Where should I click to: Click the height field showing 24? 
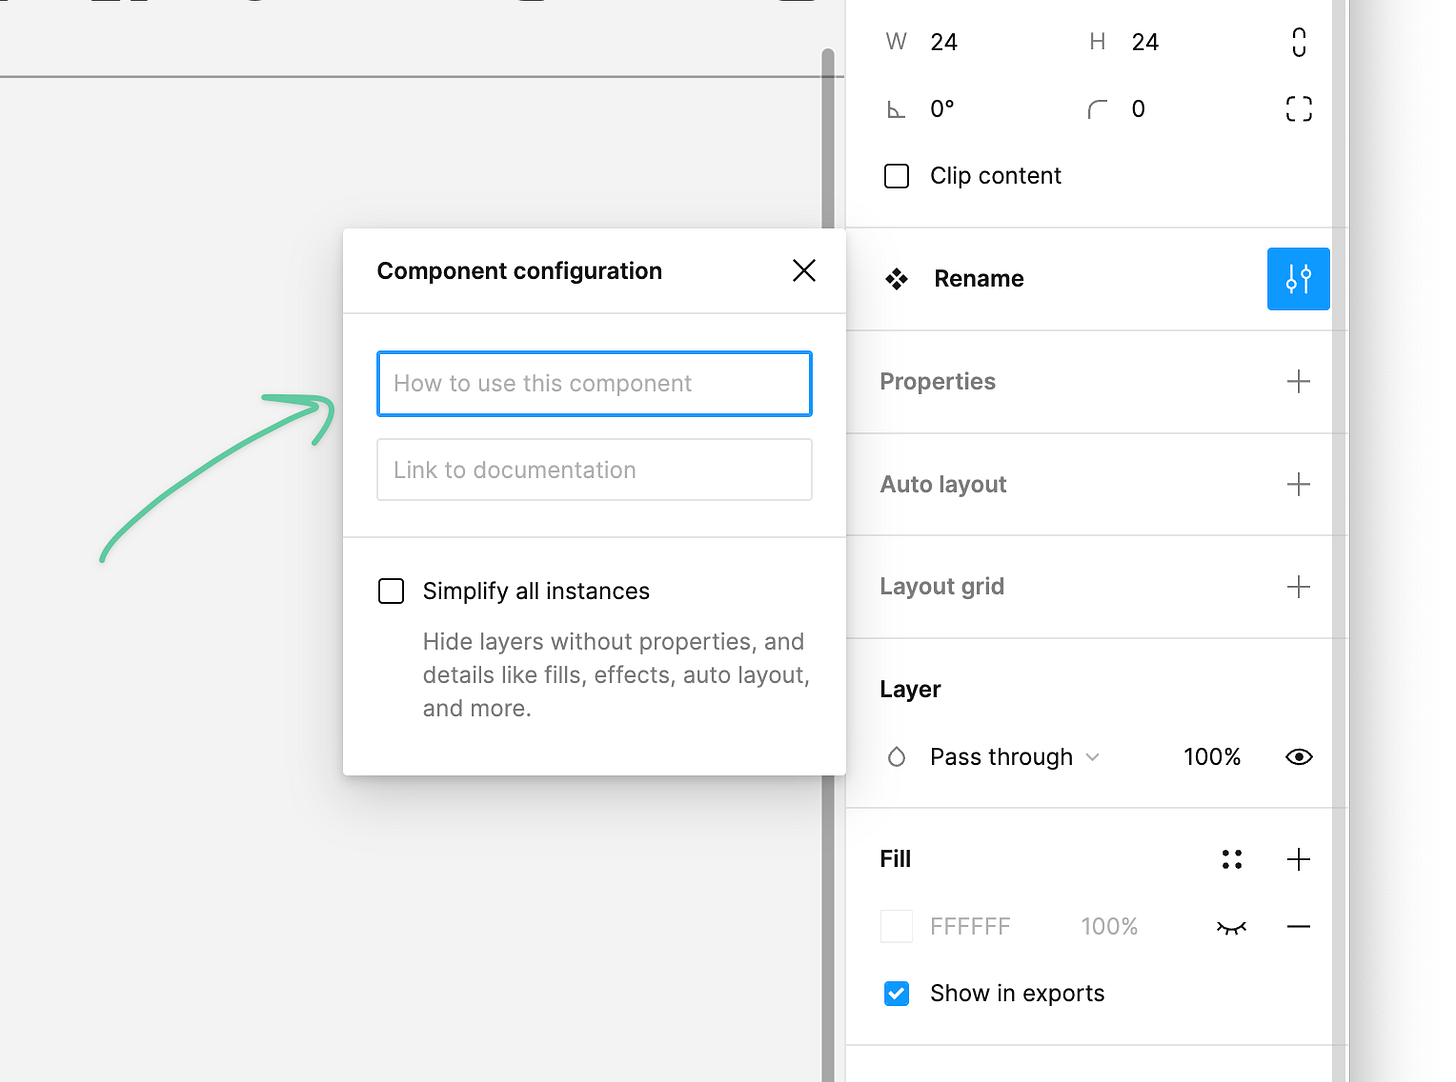[x=1145, y=42]
